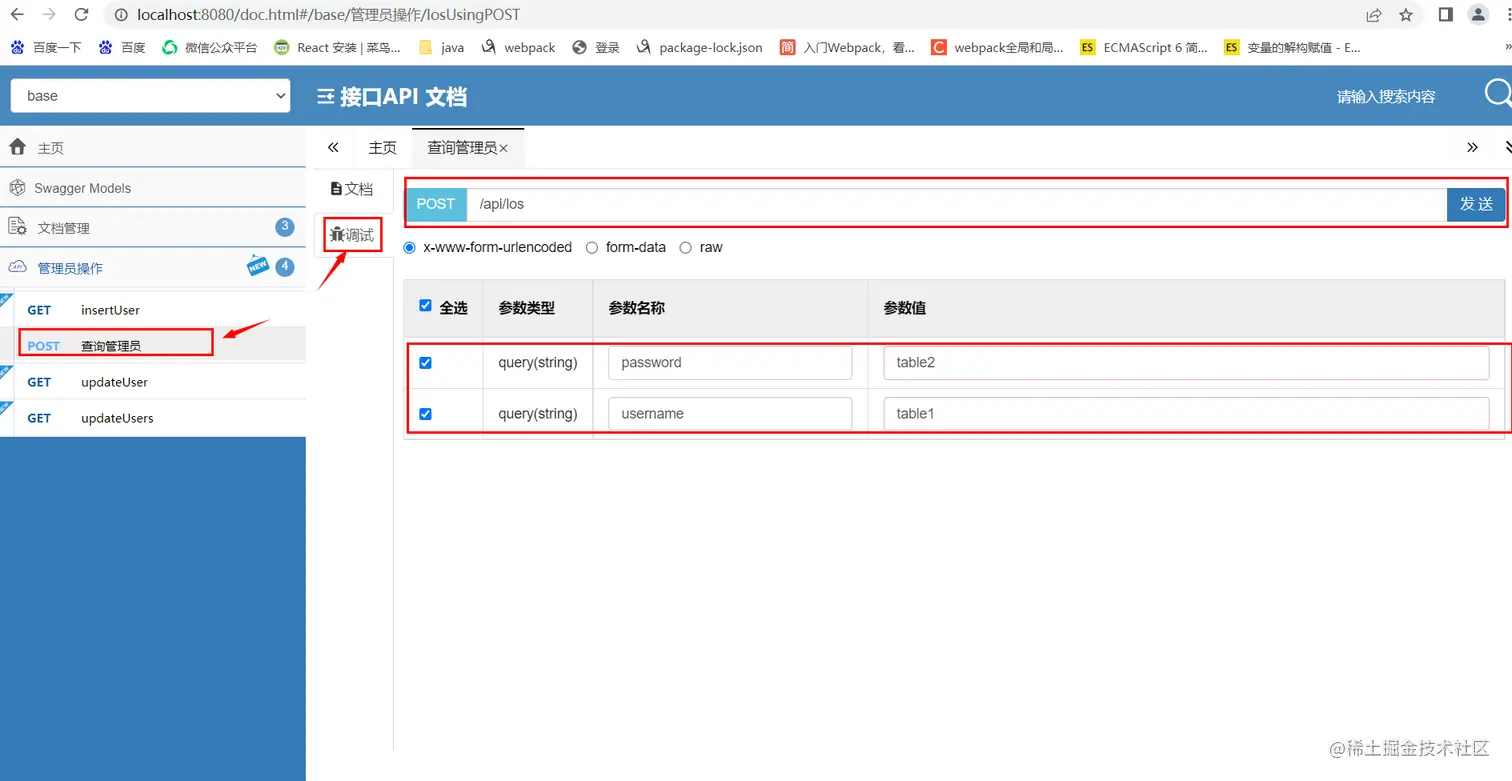The height and width of the screenshot is (781, 1512).
Task: Open the 变量的解构赋值 bookmark
Action: 1292,47
